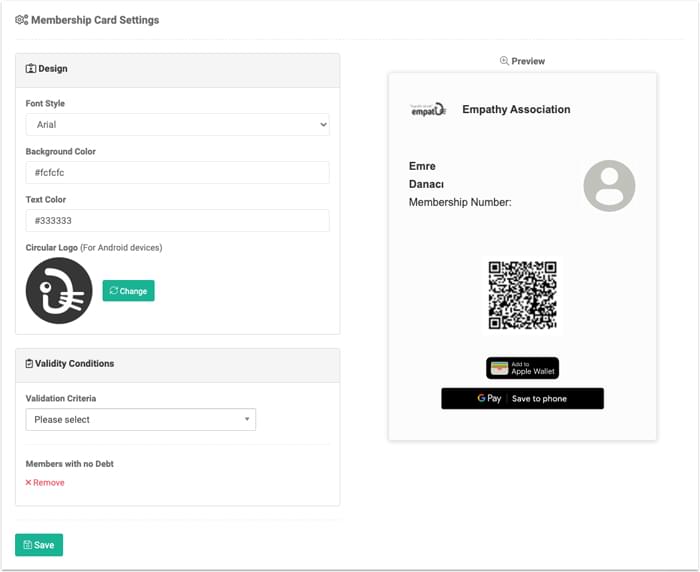The width and height of the screenshot is (700, 572).
Task: Click the Preview label
Action: tap(528, 61)
